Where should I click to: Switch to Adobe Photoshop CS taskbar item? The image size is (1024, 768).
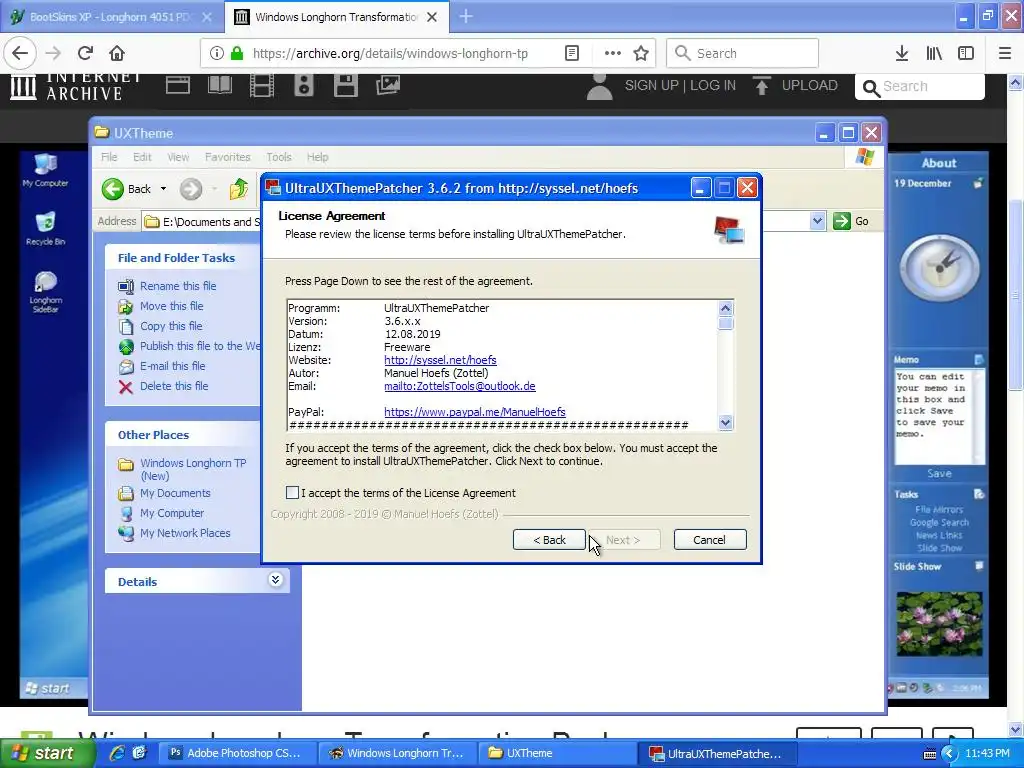coord(238,753)
